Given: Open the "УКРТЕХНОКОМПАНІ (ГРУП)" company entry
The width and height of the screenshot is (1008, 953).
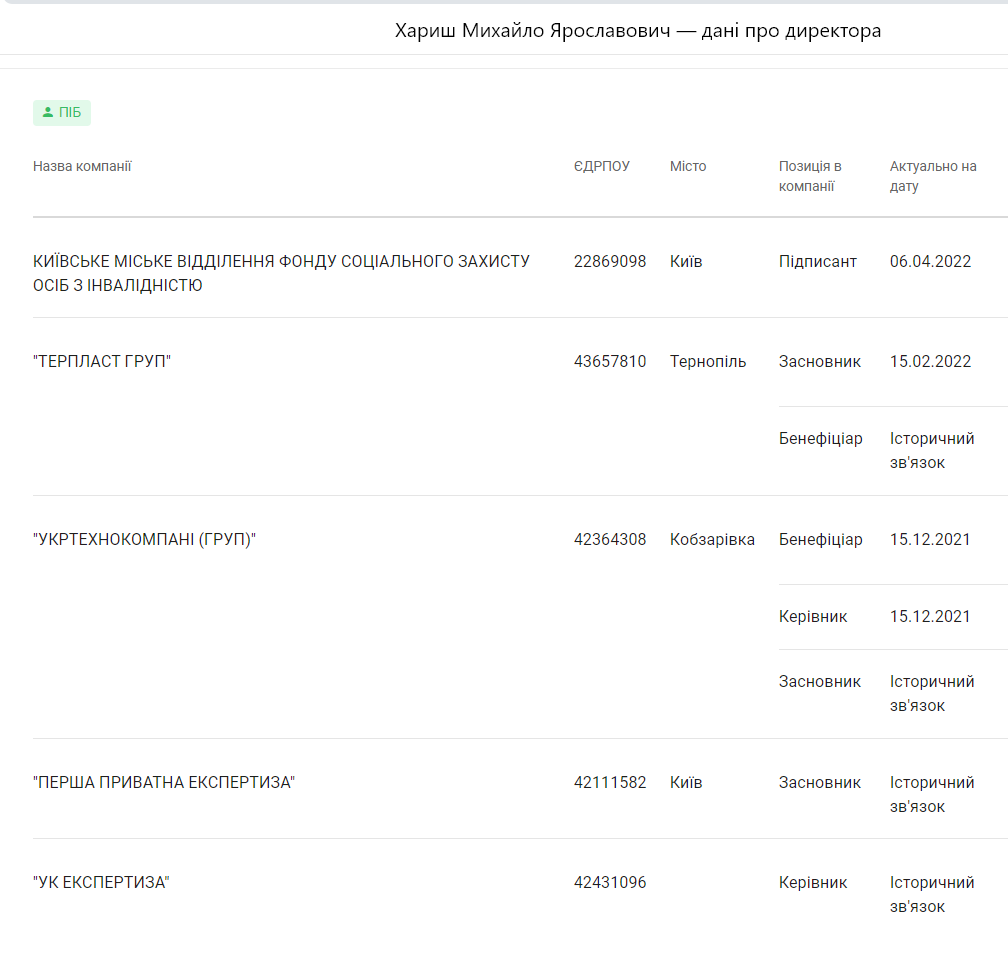Looking at the screenshot, I should tap(144, 540).
